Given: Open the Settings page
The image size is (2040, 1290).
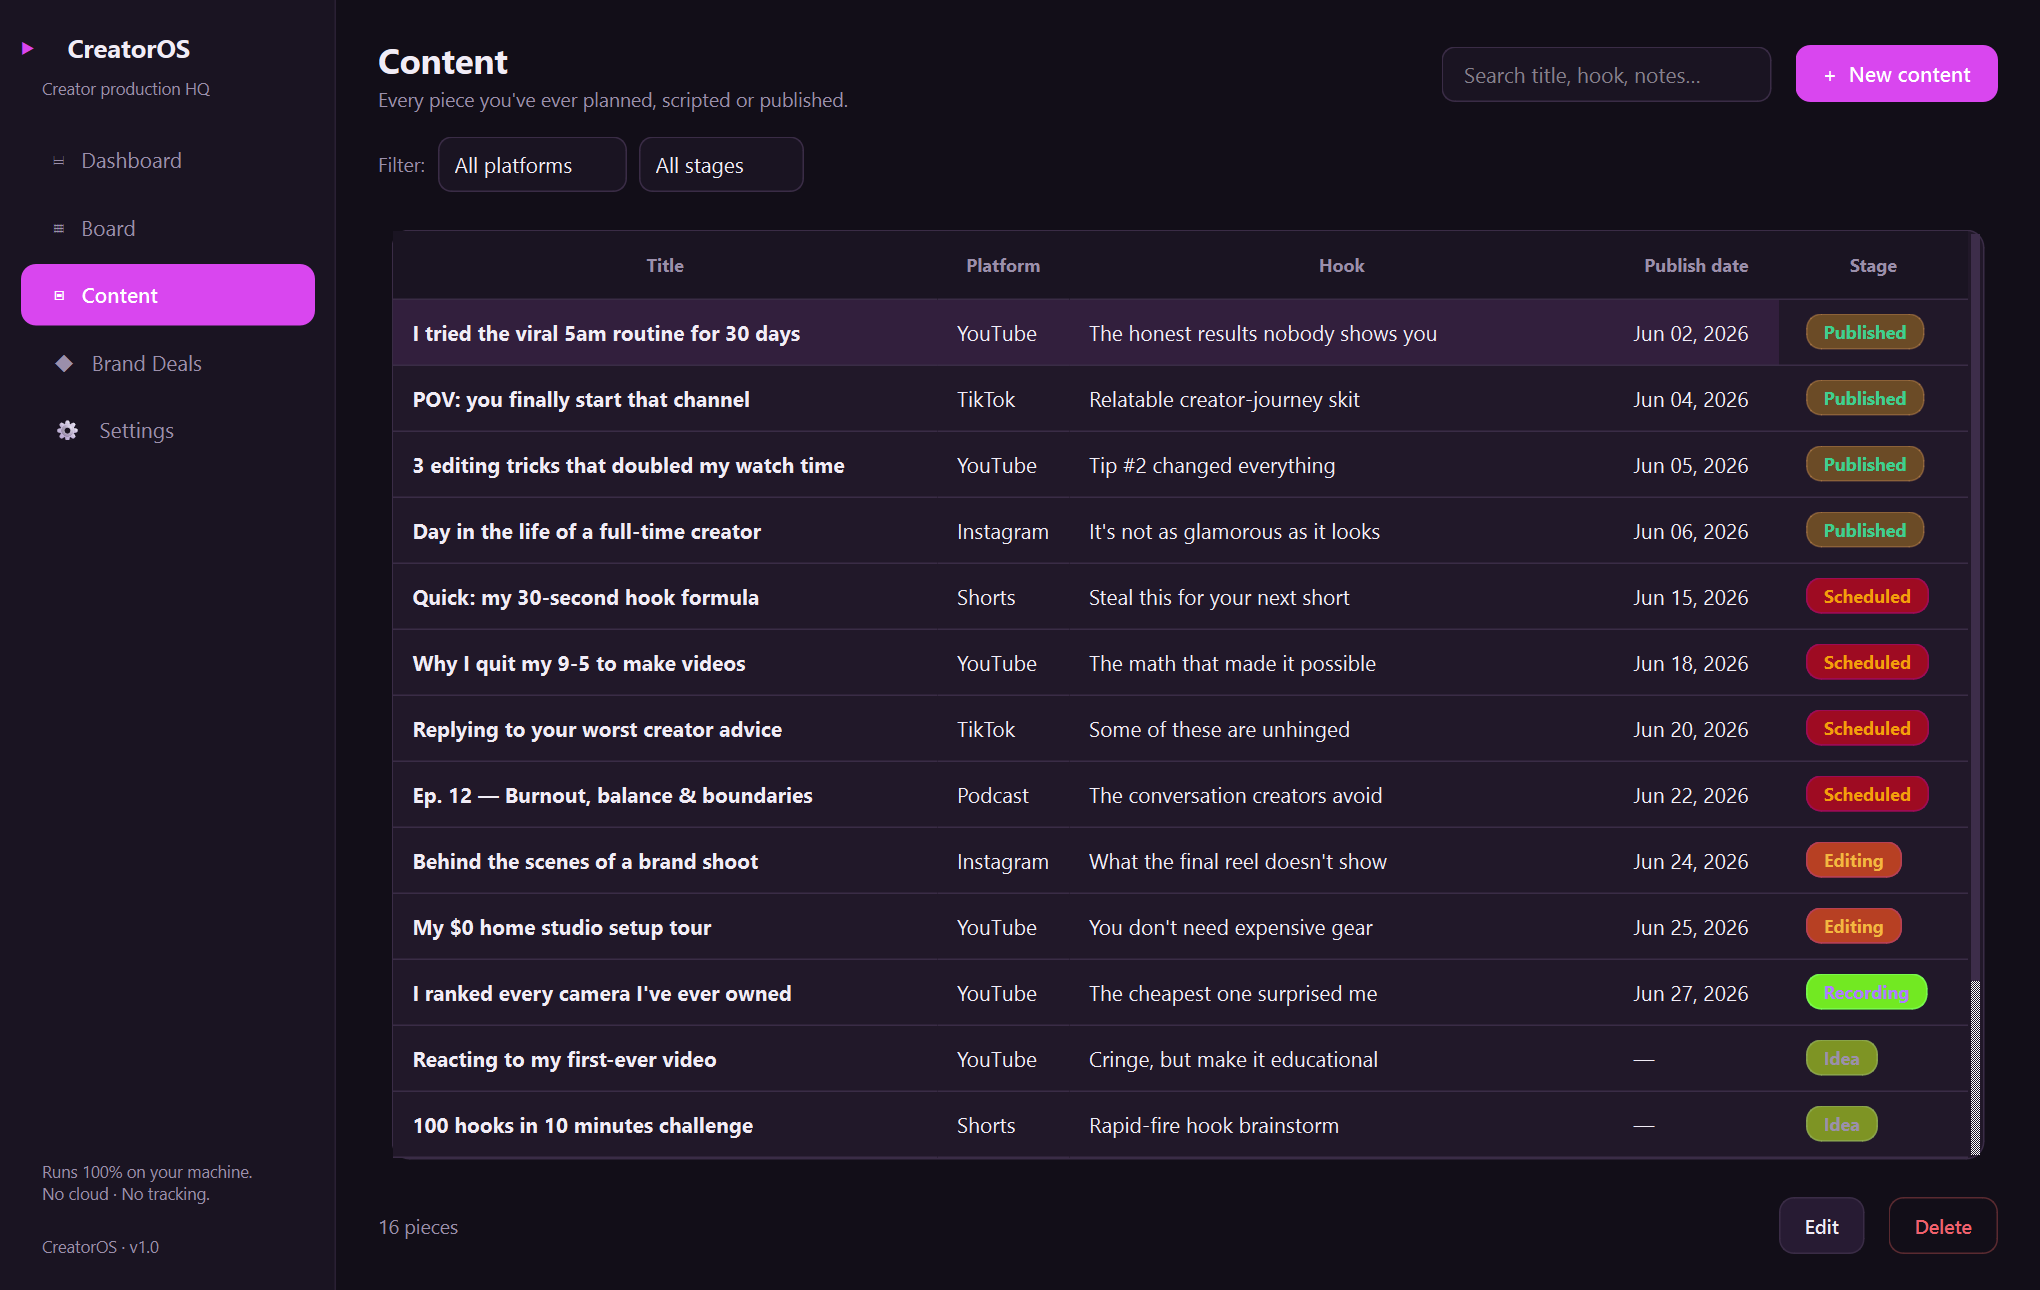Looking at the screenshot, I should (168, 431).
